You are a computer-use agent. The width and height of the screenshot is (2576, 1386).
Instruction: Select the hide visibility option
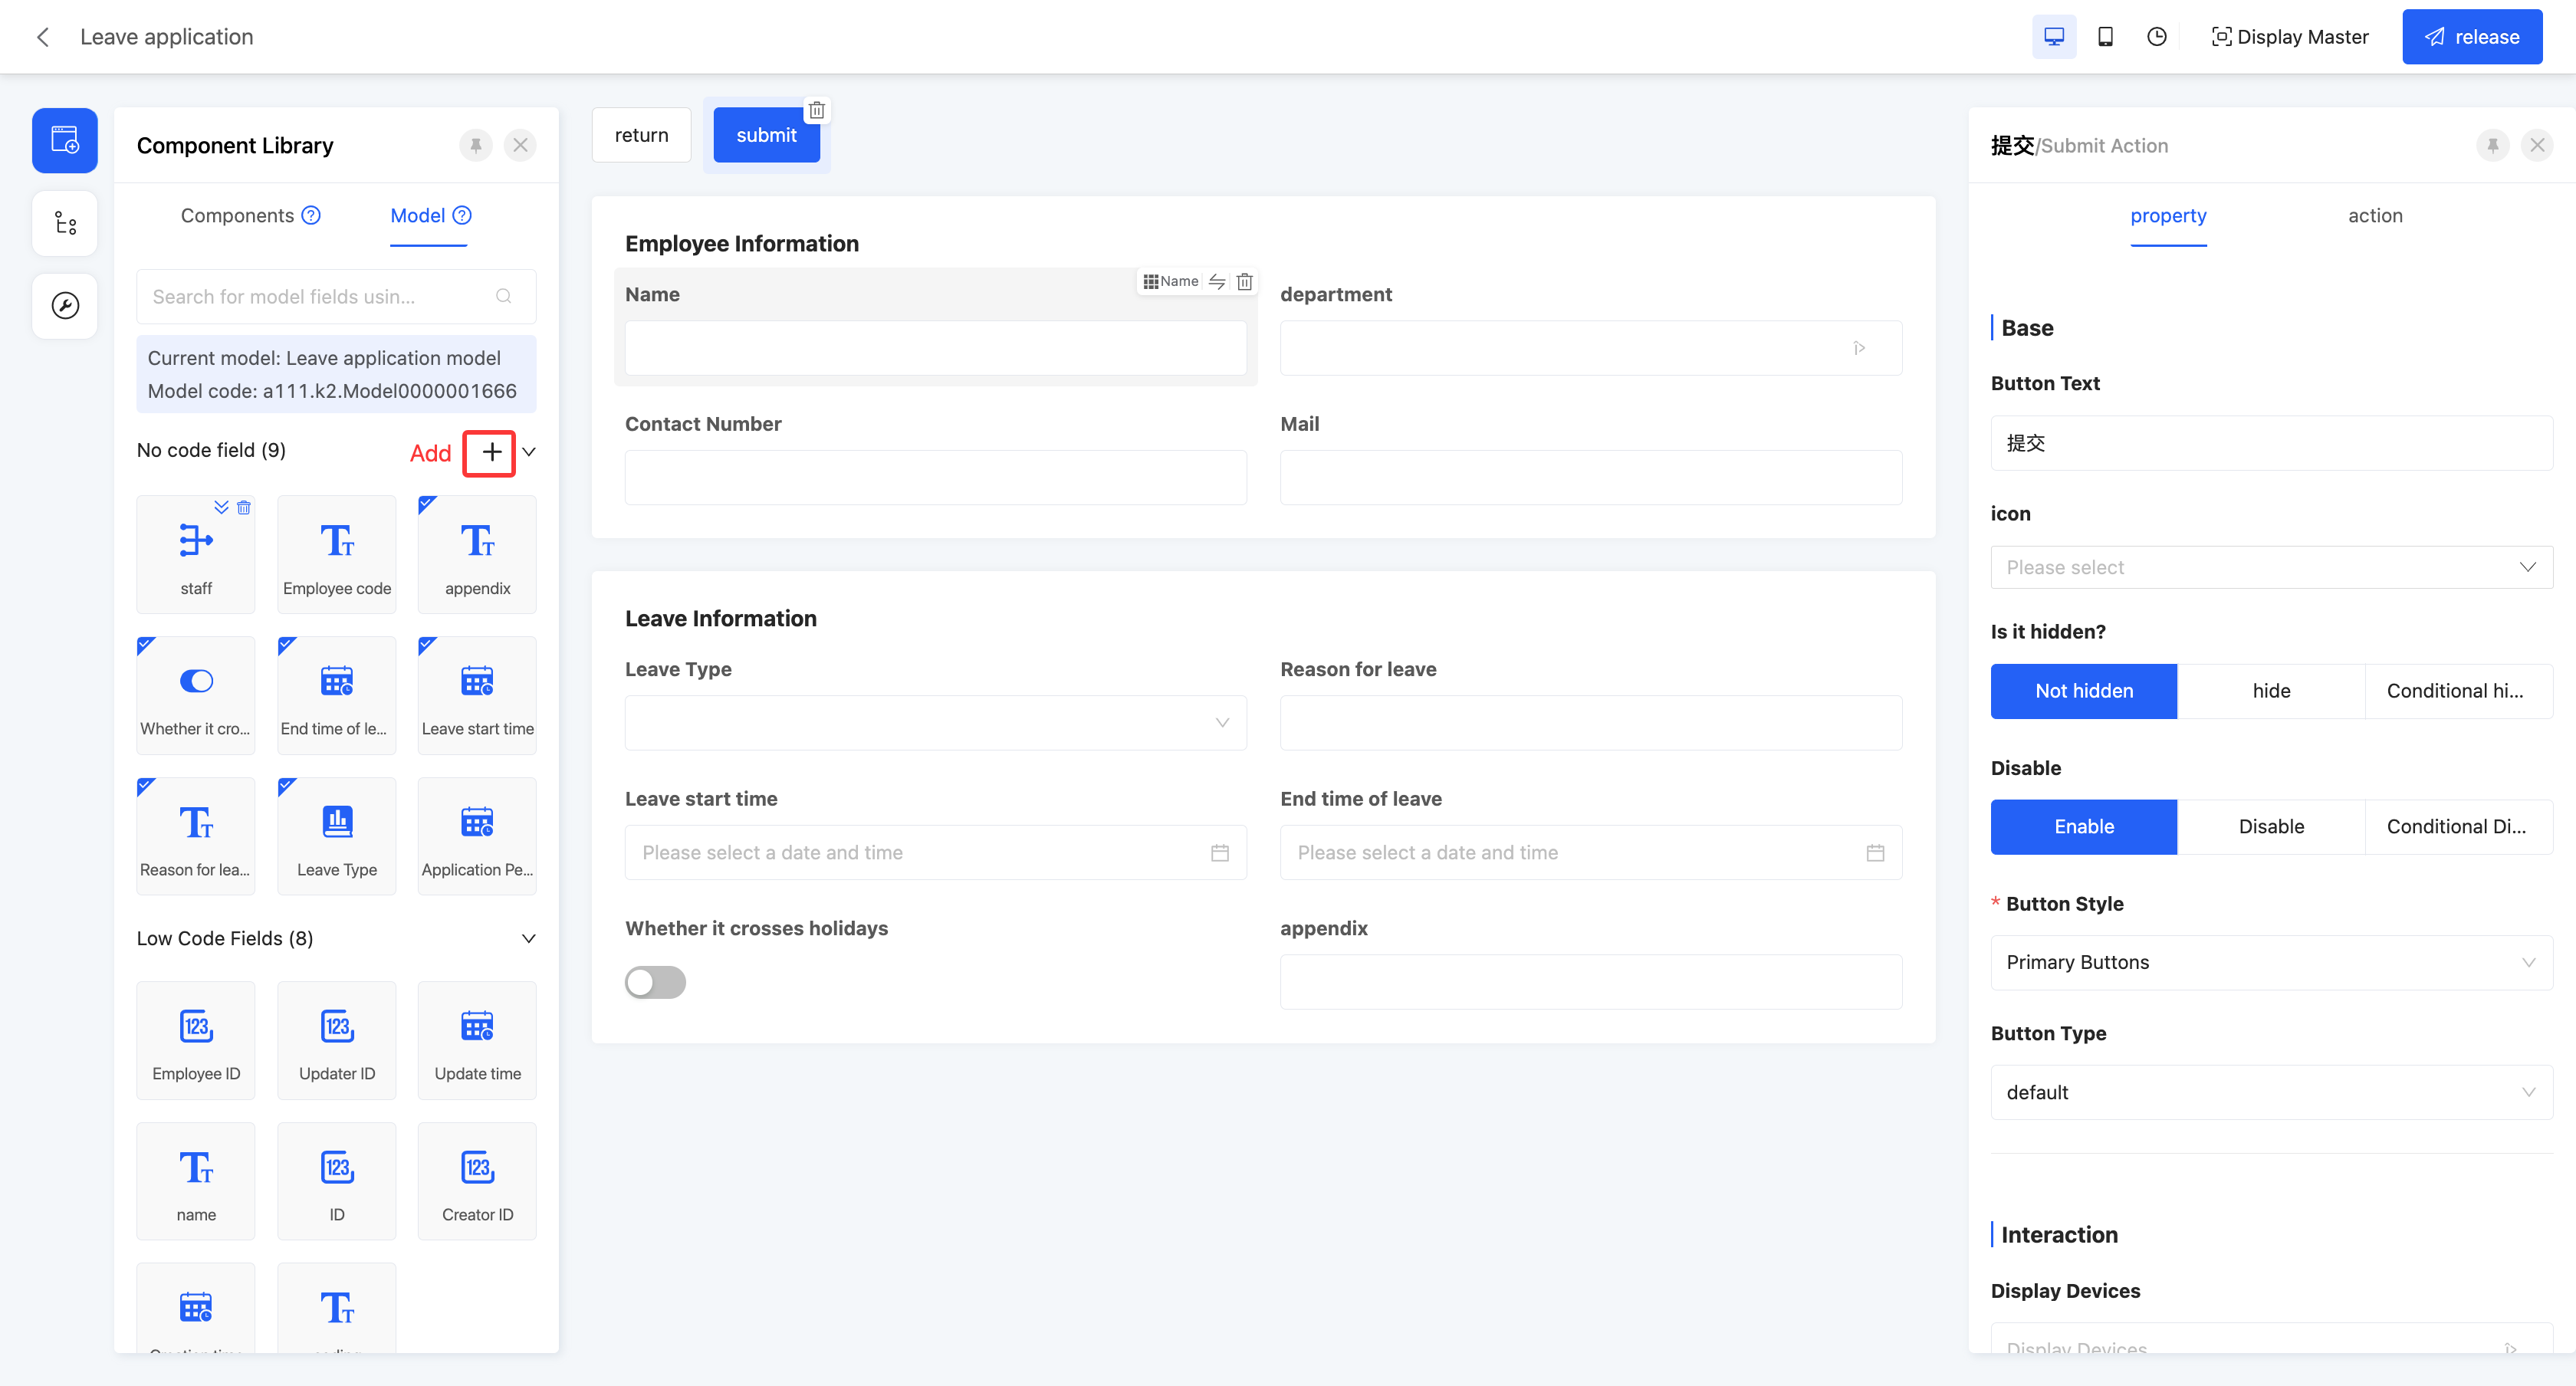coord(2270,691)
